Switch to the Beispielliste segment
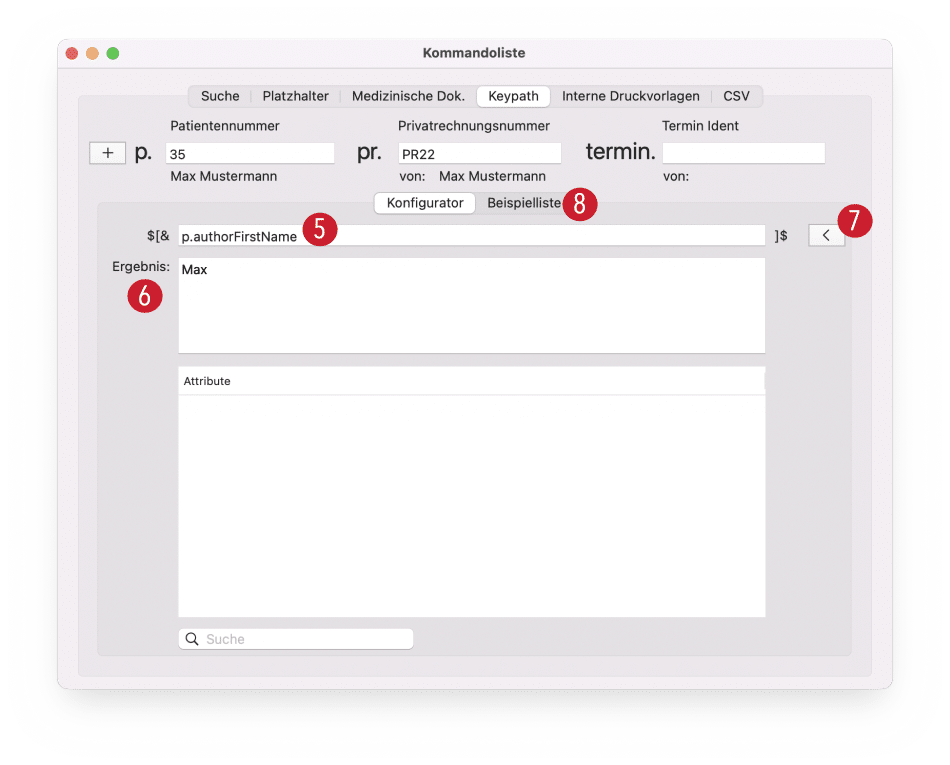This screenshot has width=950, height=765. [523, 203]
